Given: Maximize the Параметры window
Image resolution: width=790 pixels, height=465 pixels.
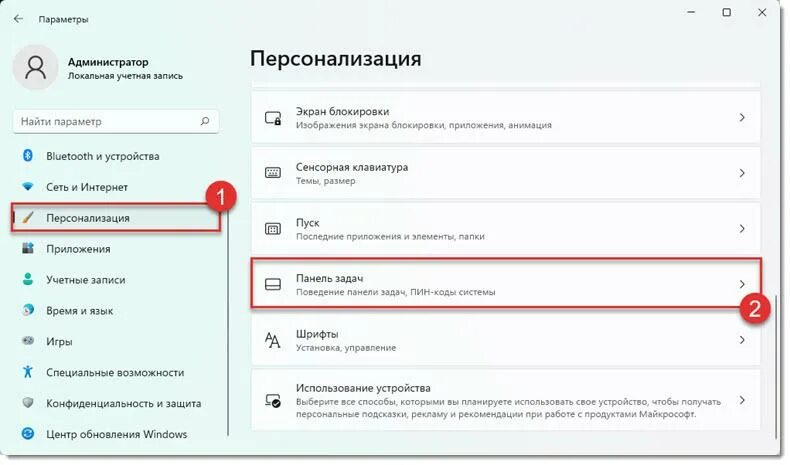Looking at the screenshot, I should click(x=727, y=12).
